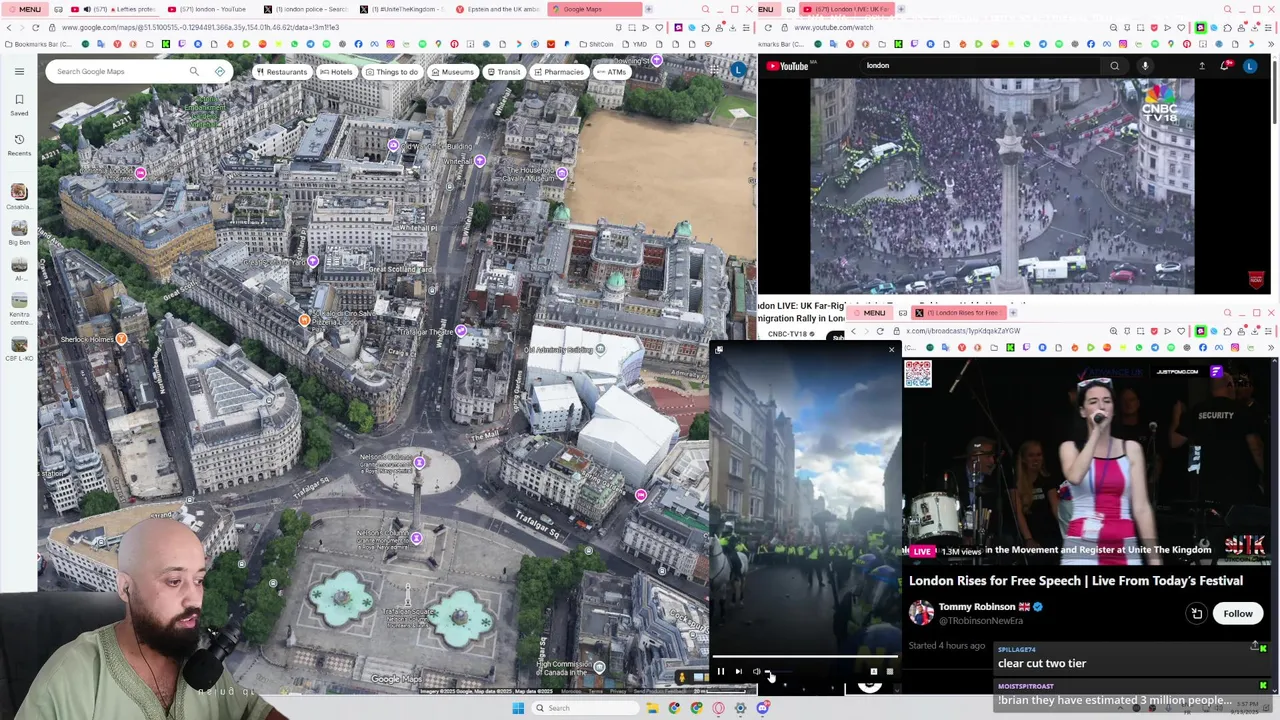Click the Windows Start button

pos(518,708)
